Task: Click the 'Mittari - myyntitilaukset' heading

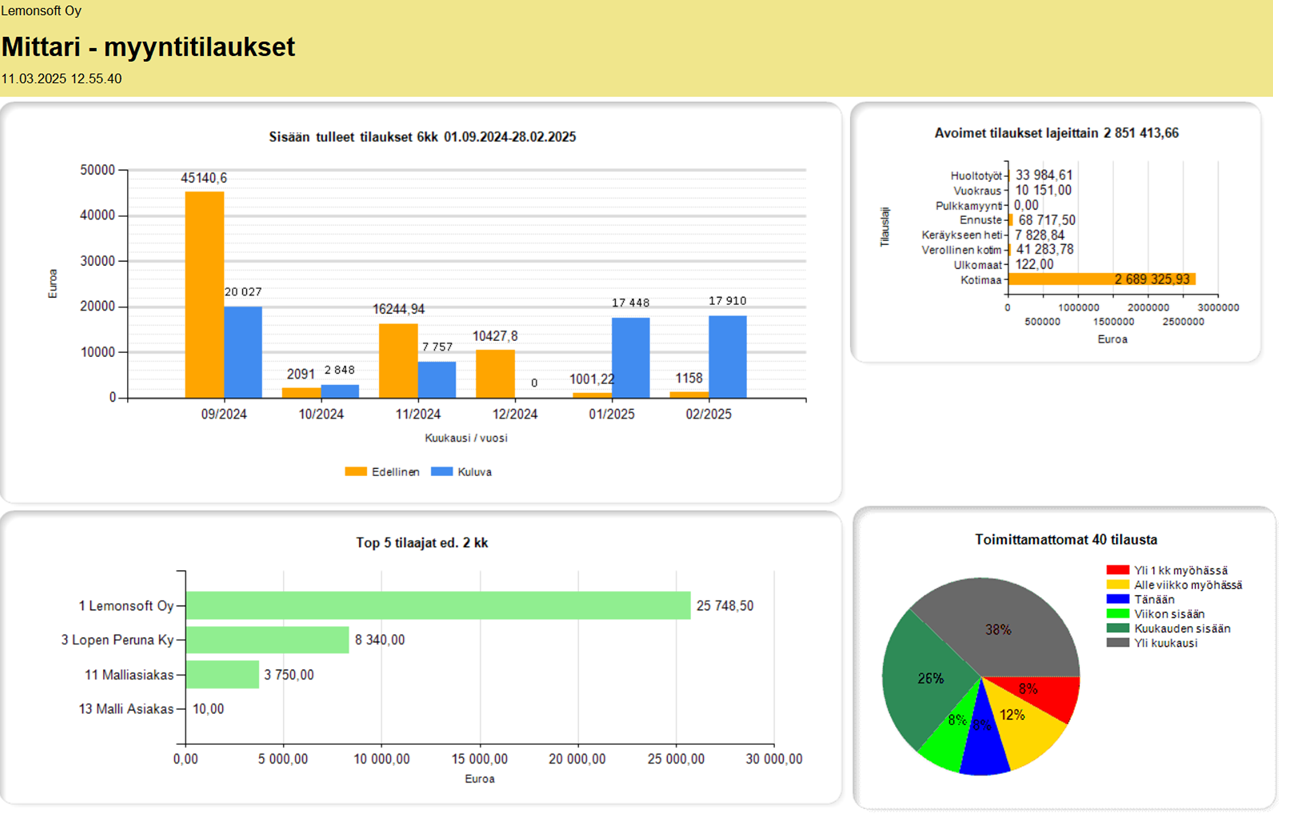Action: point(148,47)
